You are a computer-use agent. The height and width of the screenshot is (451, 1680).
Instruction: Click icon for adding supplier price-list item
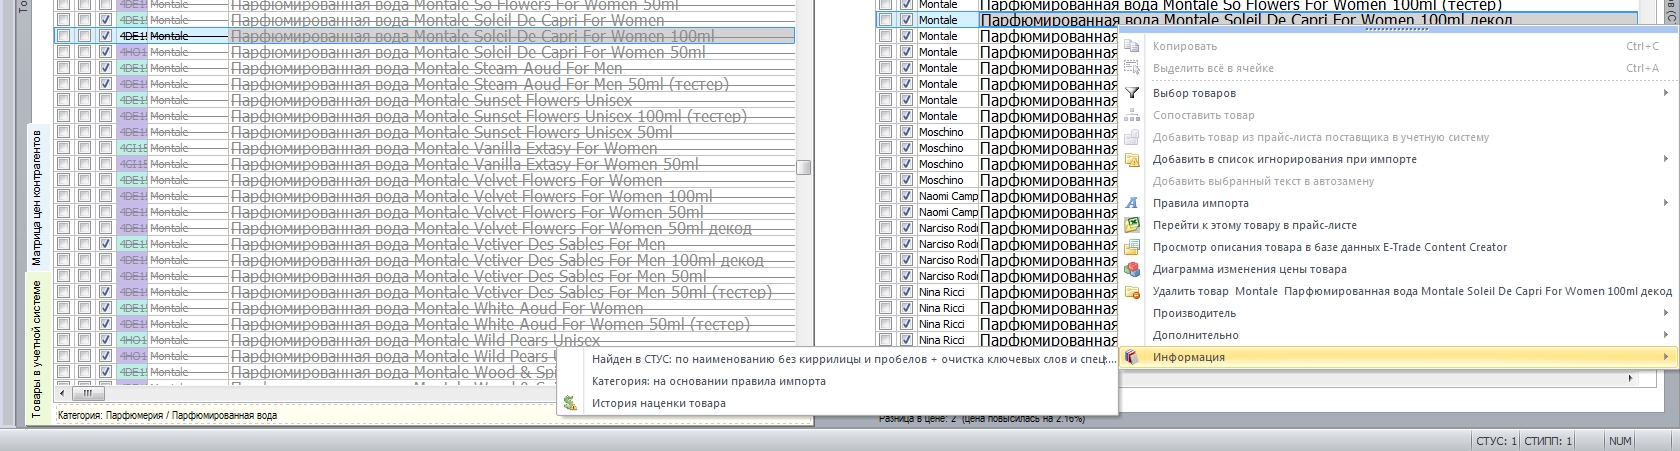pos(1132,137)
